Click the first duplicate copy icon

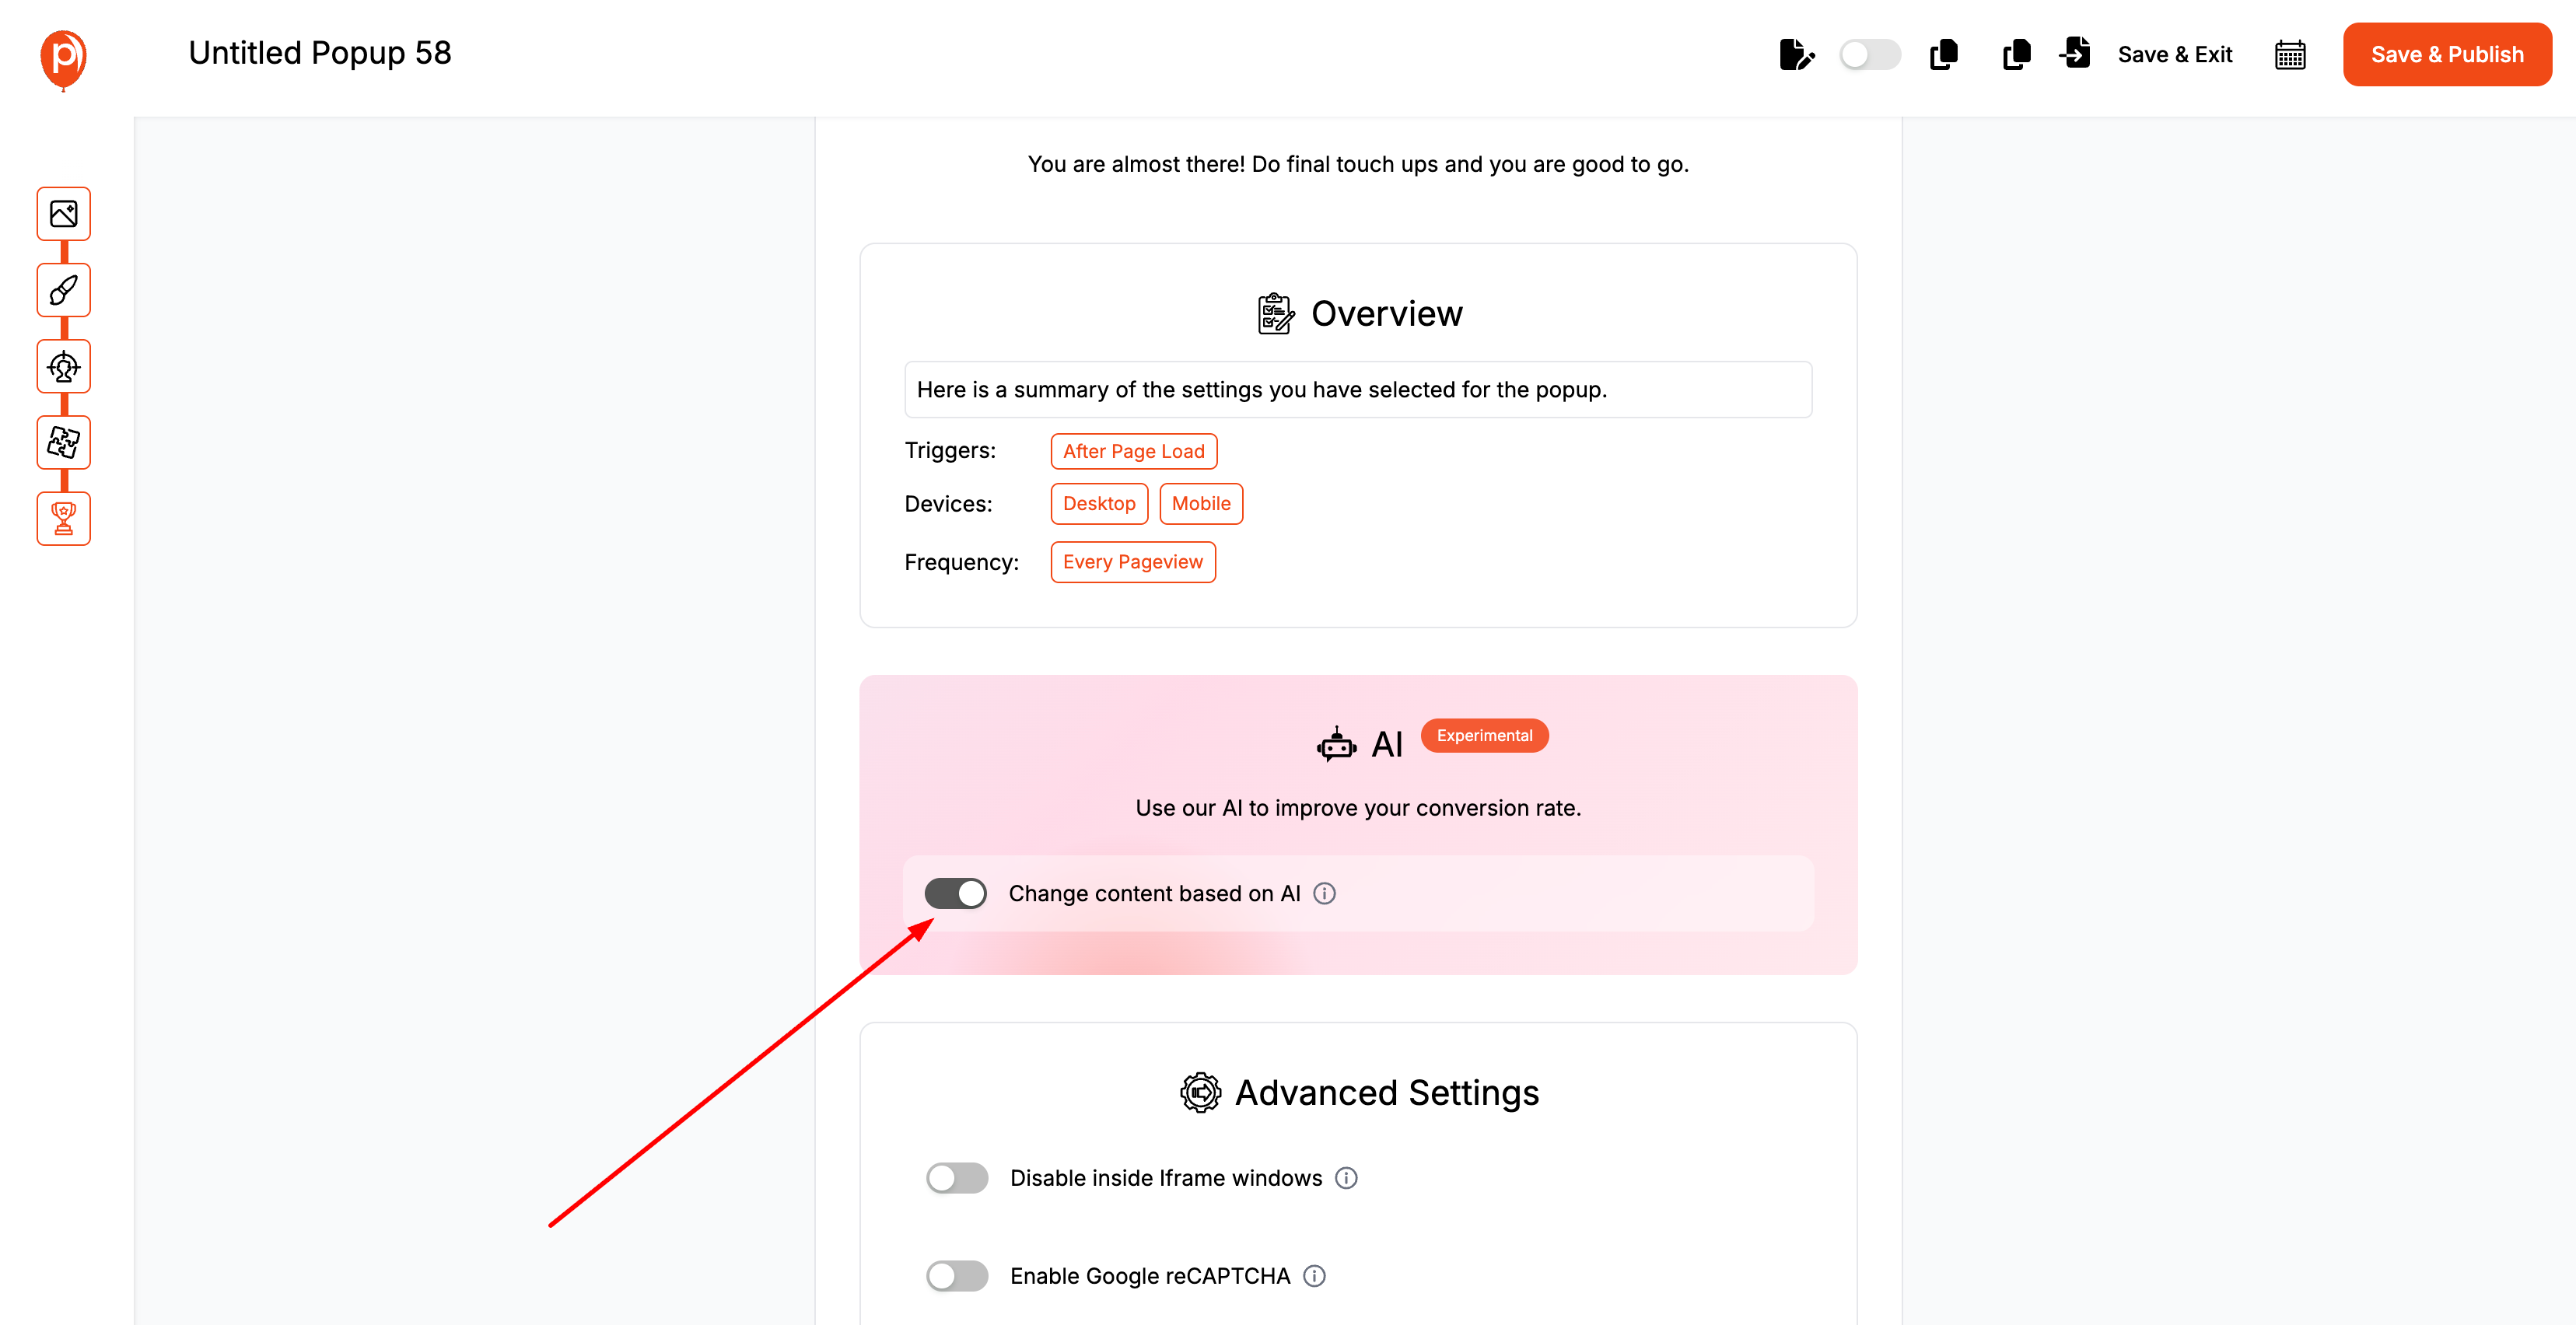[x=1943, y=54]
